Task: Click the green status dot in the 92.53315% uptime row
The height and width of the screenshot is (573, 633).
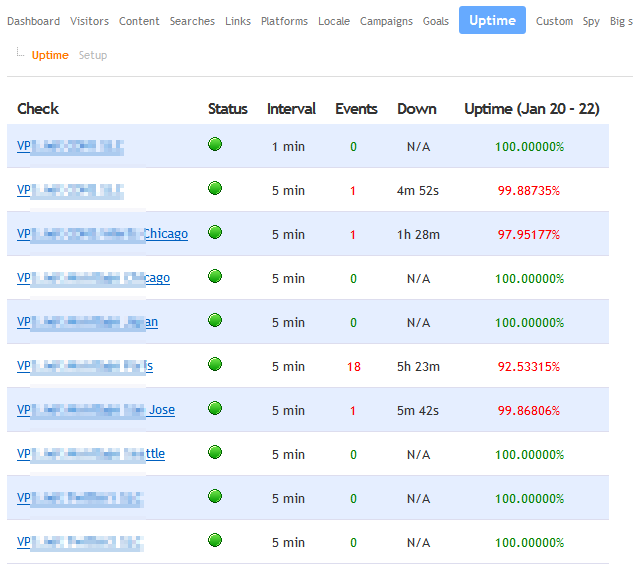Action: point(215,365)
